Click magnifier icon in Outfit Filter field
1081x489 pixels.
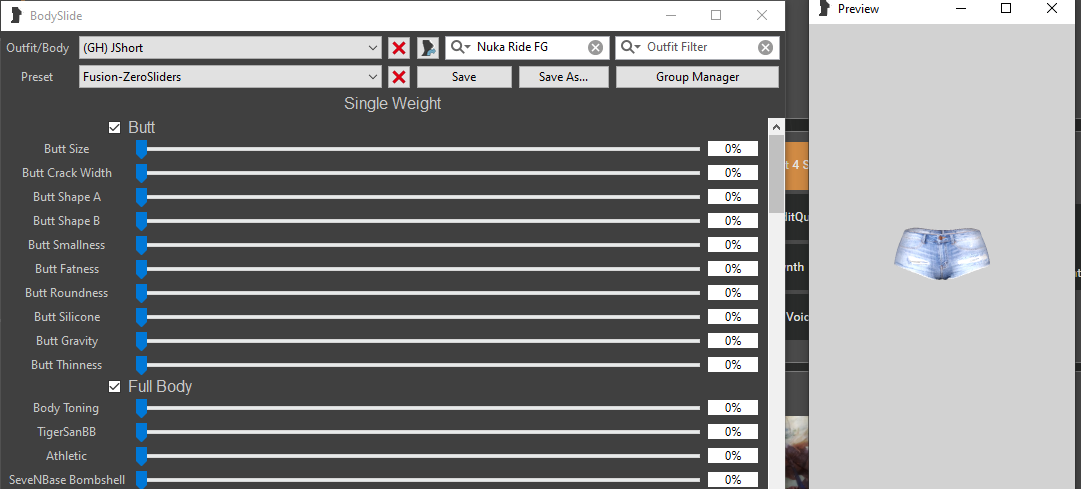pyautogui.click(x=631, y=47)
